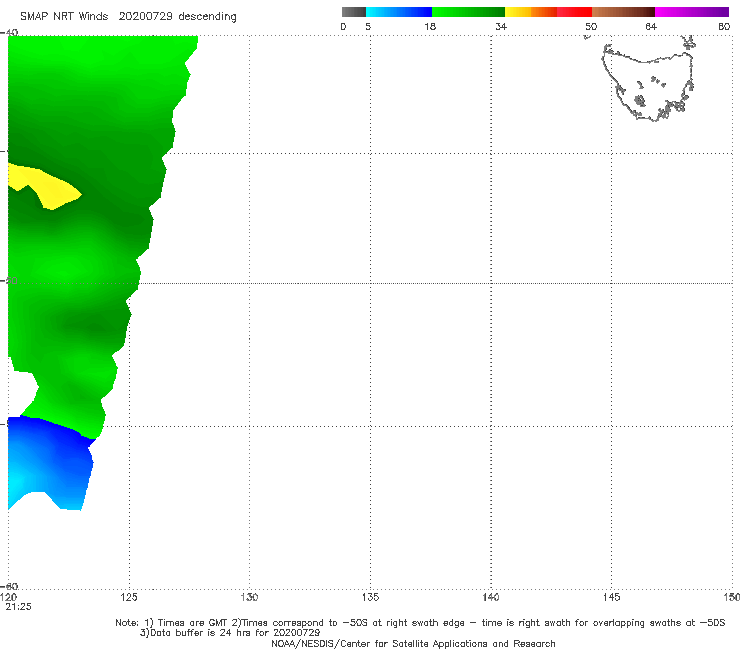Screen dimensions: 740x650
Task: Click the yellow high-wind patch in the swath
Action: 45,186
